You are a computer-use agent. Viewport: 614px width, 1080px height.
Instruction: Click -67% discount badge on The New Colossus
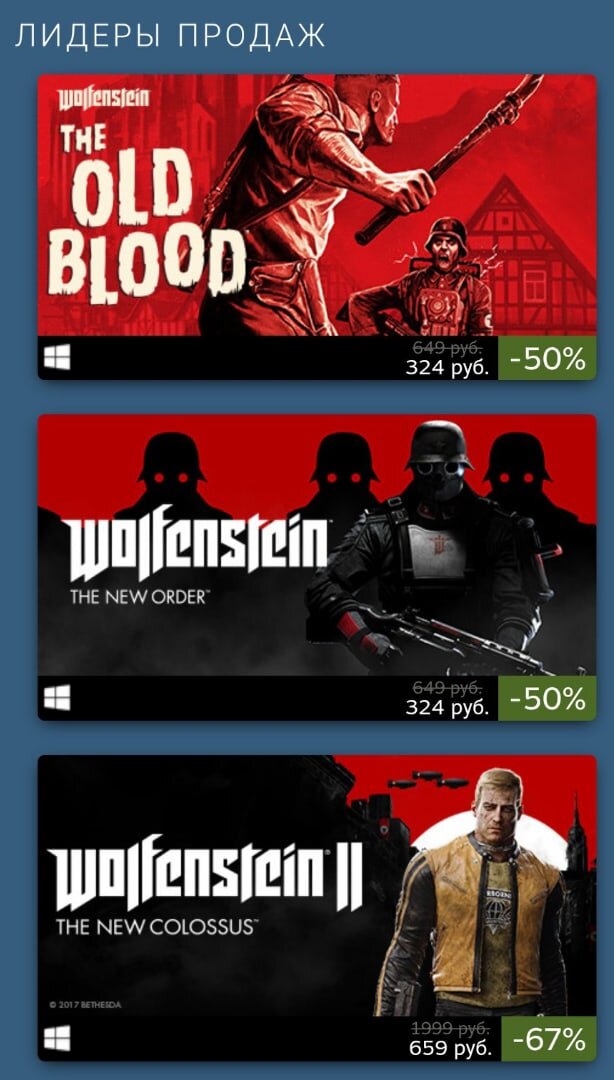click(x=549, y=1039)
